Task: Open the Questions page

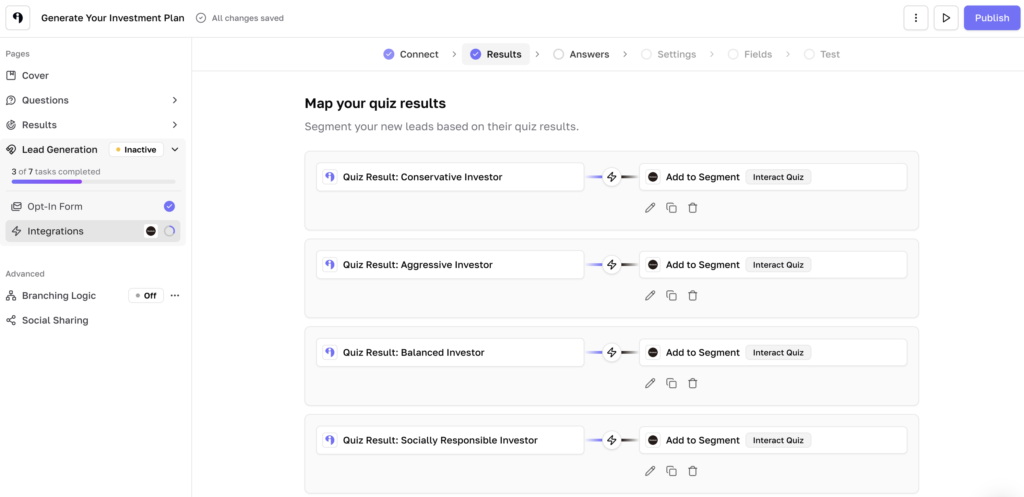Action: pyautogui.click(x=45, y=101)
